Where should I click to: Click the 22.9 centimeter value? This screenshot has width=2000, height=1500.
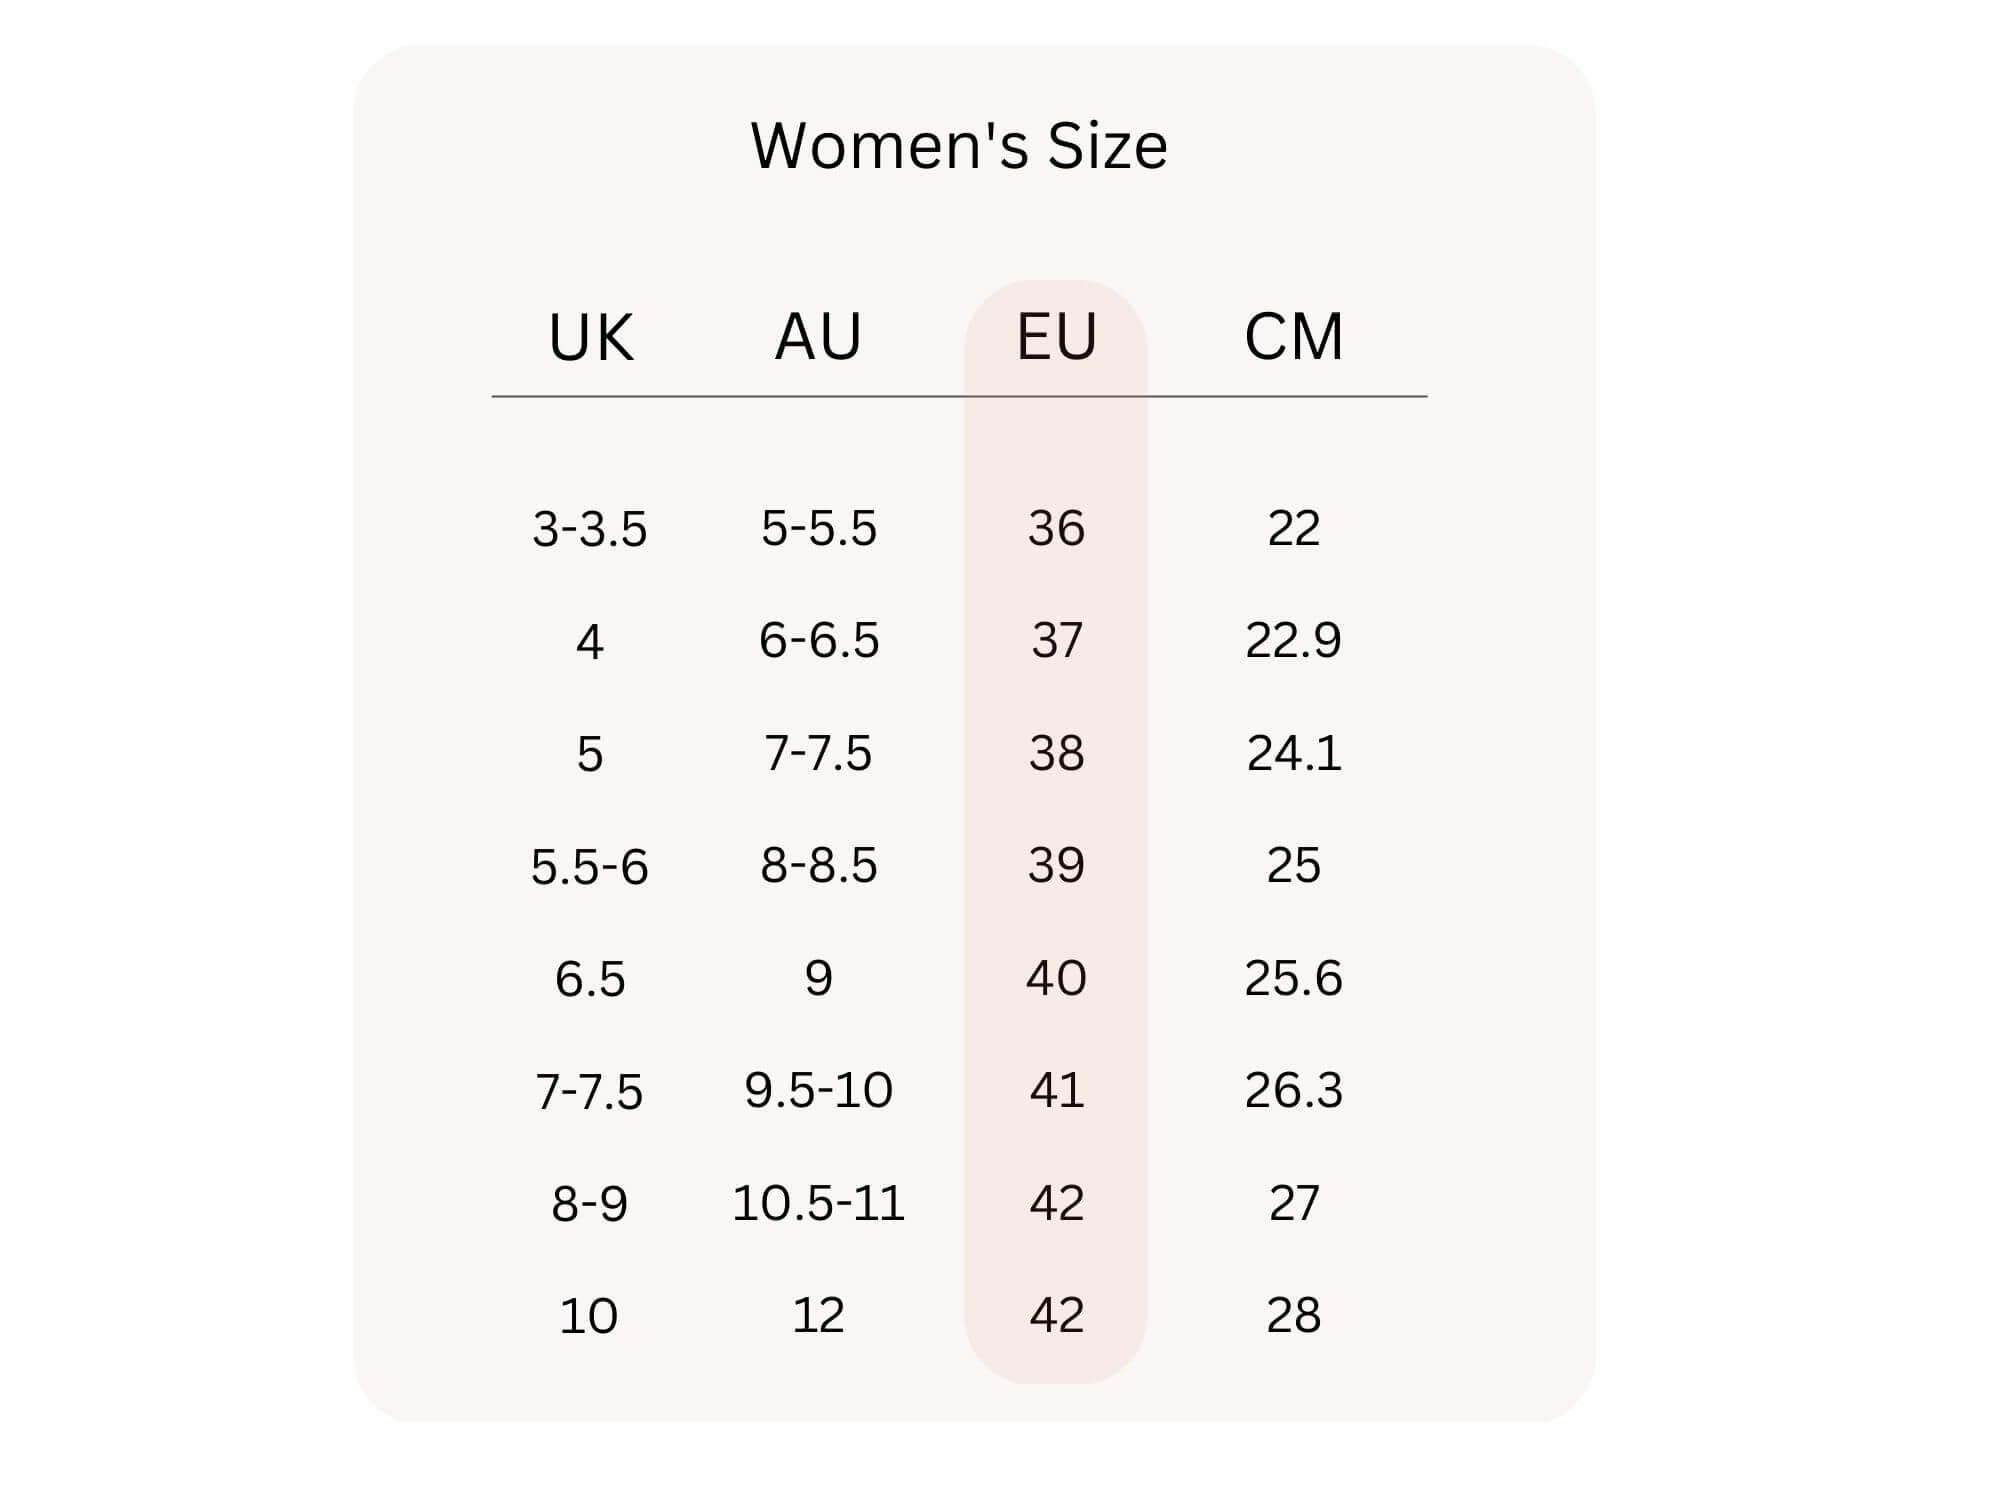point(1293,640)
